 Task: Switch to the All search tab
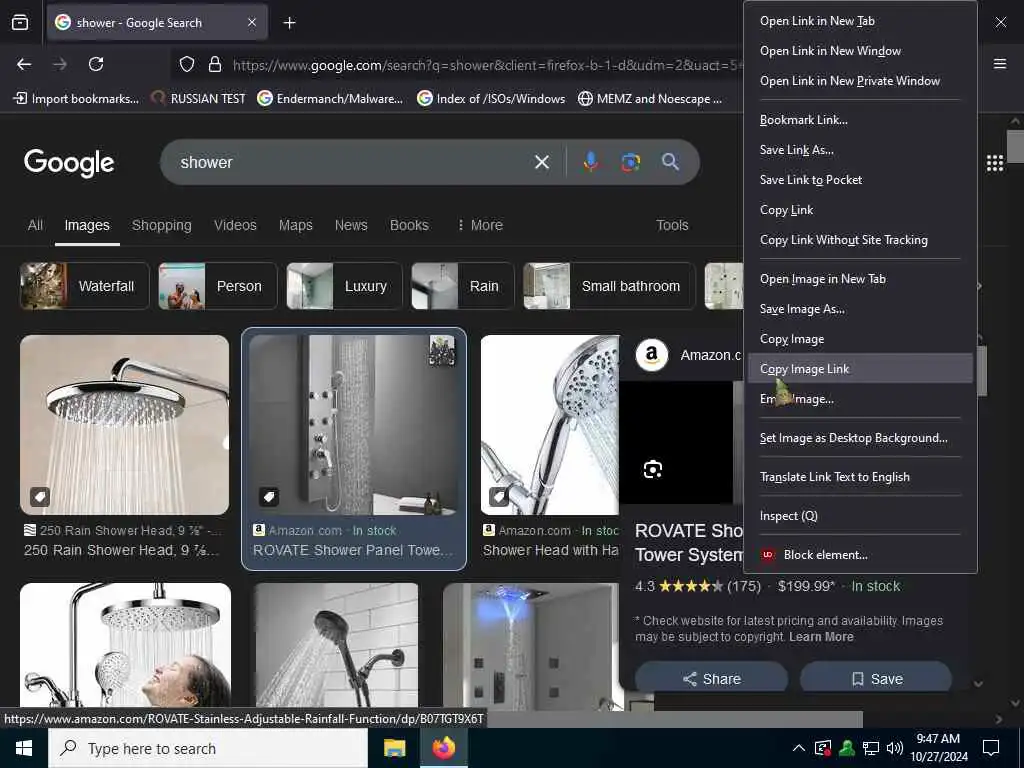[x=35, y=225]
